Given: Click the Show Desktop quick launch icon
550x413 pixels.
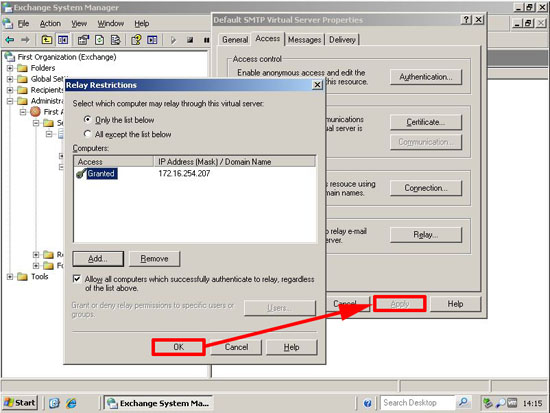Looking at the screenshot, I should 54,403.
